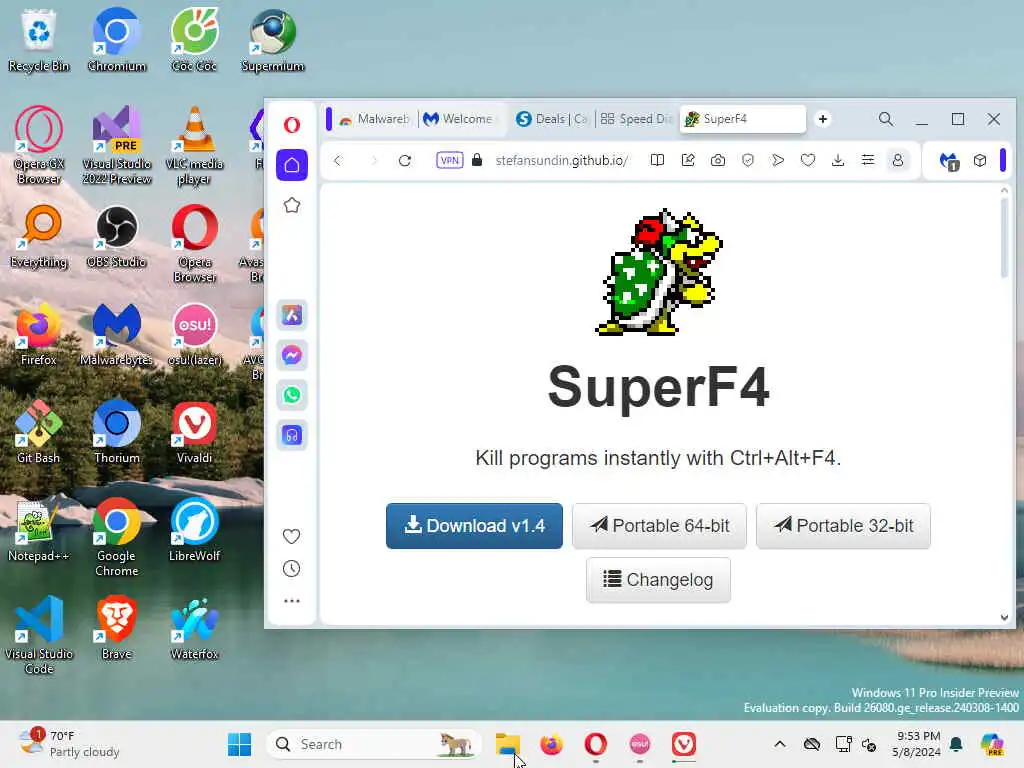1024x768 pixels.
Task: Open the downloads icon in toolbar
Action: (x=838, y=161)
